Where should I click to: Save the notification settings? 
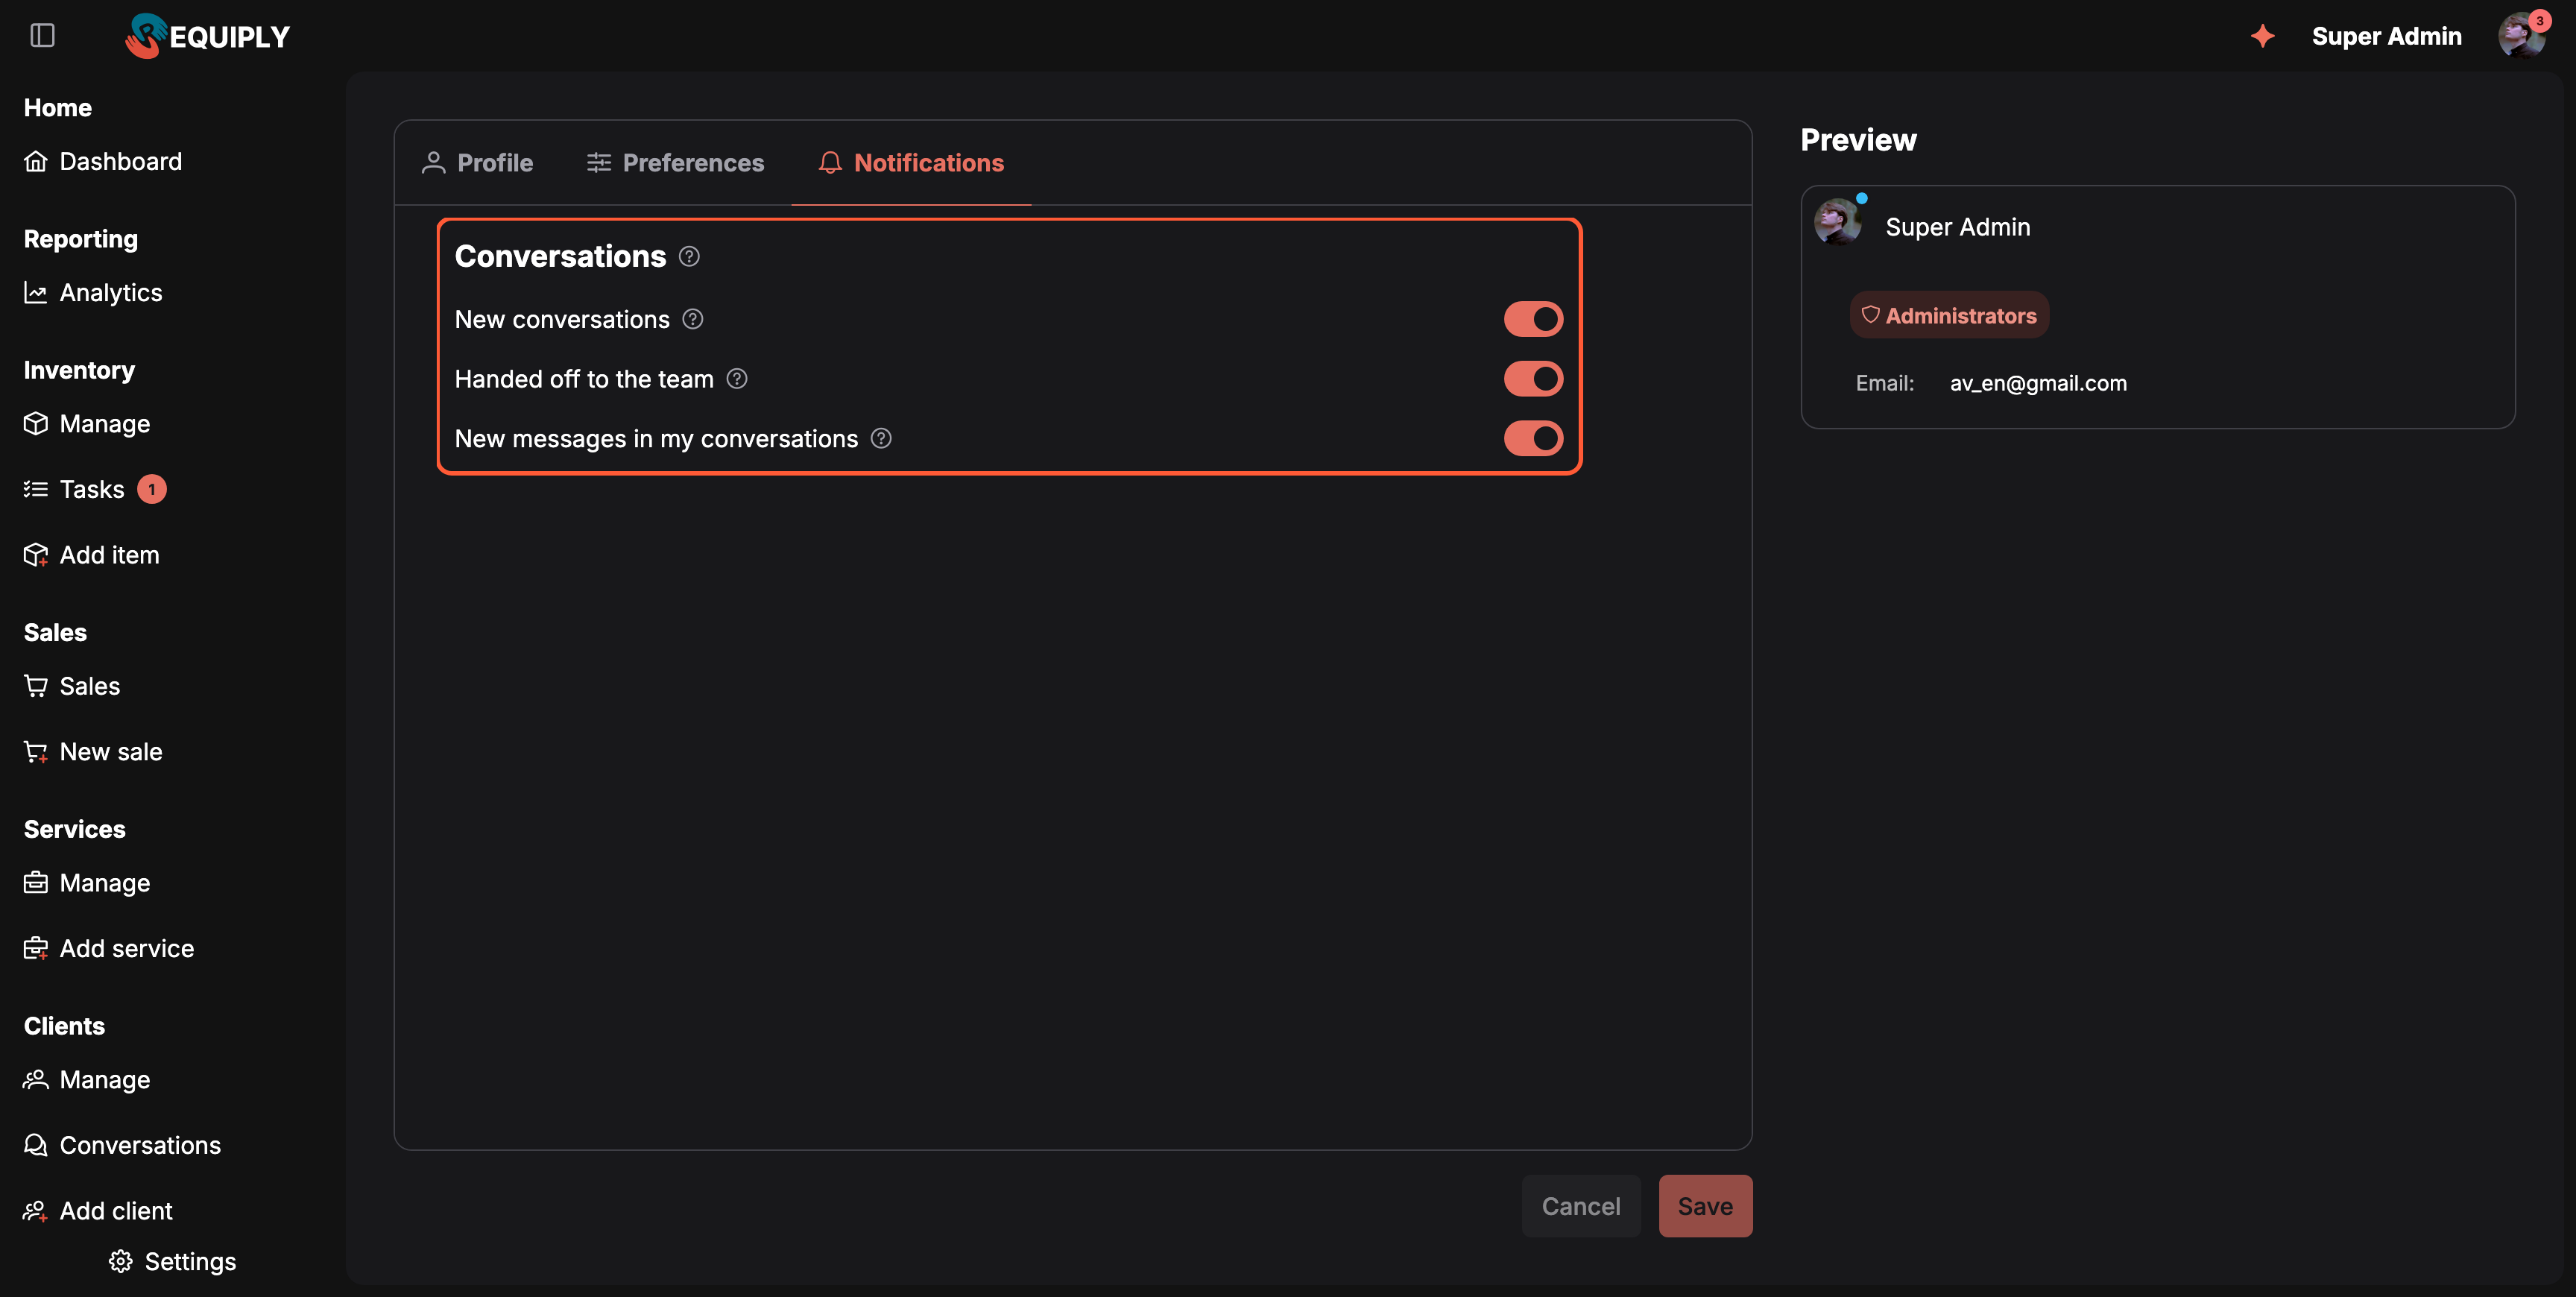click(x=1705, y=1206)
